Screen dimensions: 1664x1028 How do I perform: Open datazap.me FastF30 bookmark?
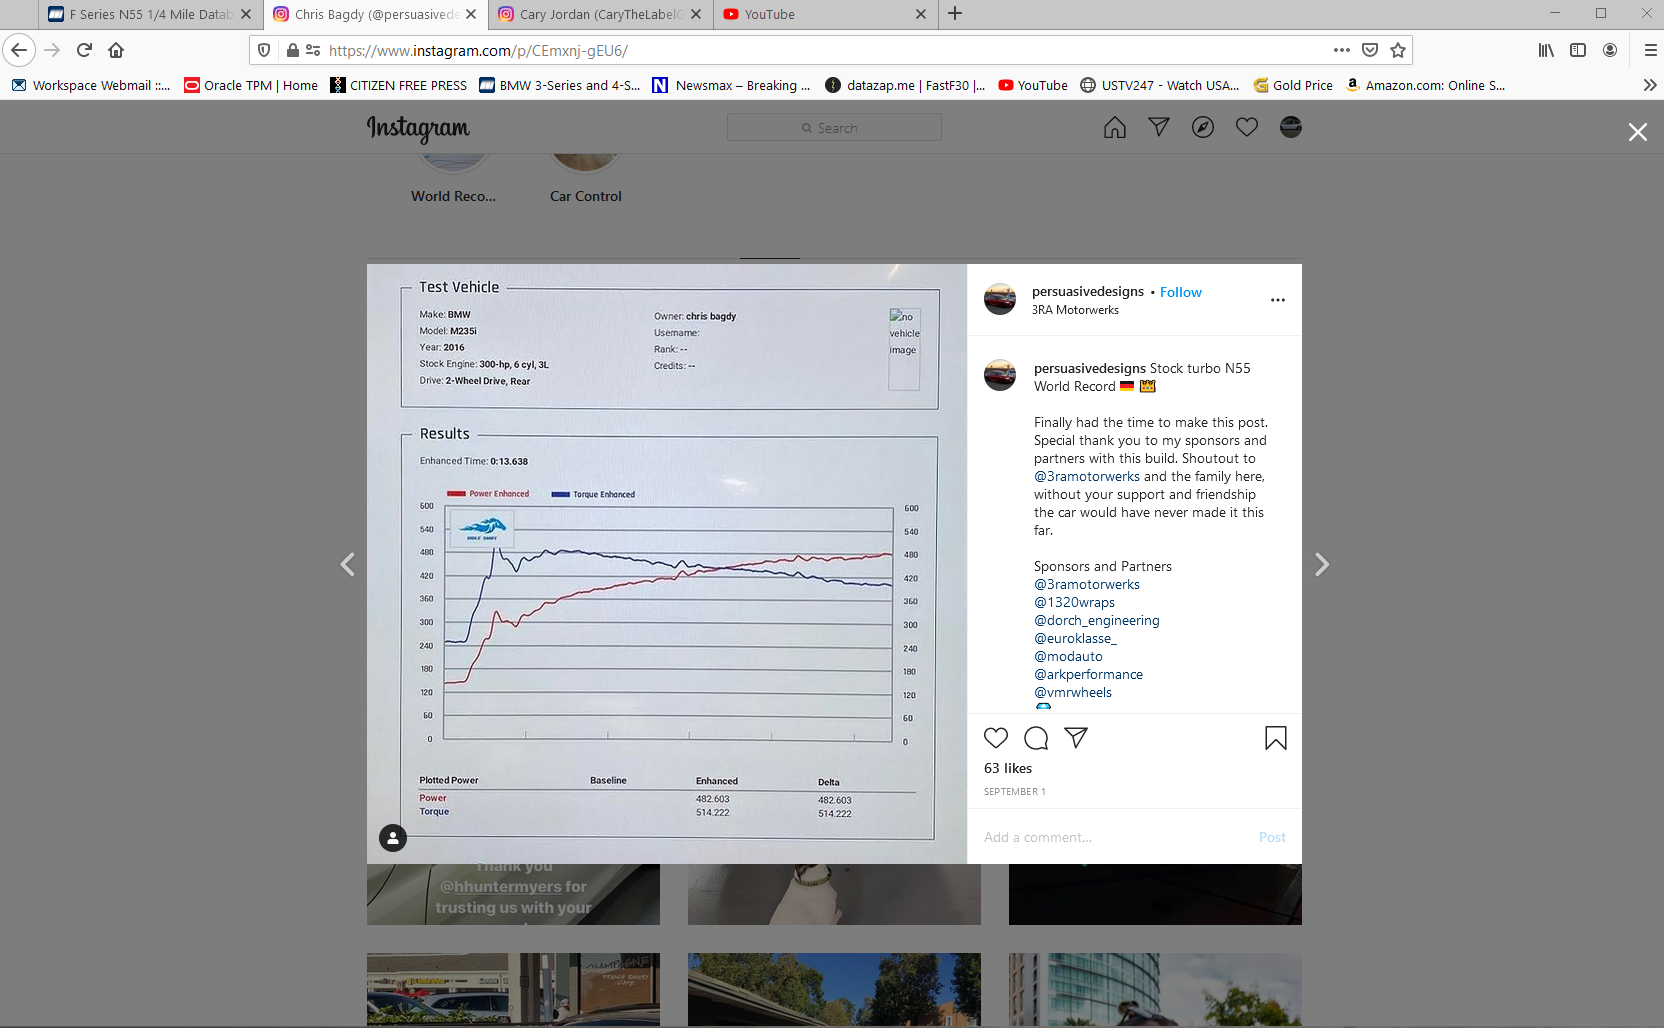pyautogui.click(x=905, y=85)
